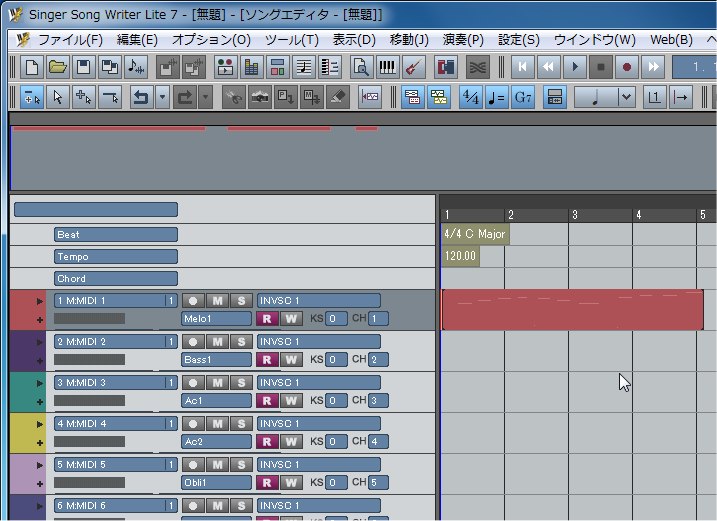Click the save-as copy icon

(109, 67)
